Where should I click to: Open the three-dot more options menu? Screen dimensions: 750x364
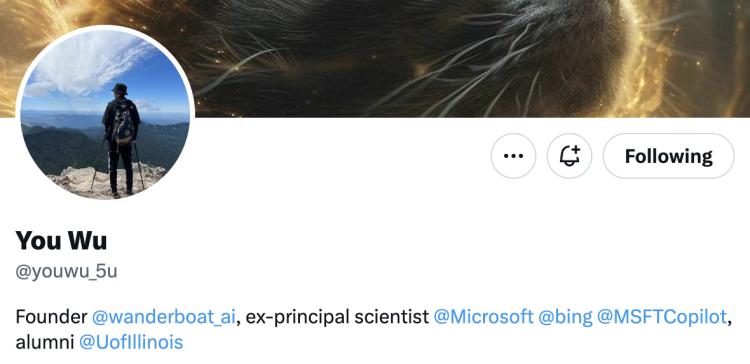(513, 156)
